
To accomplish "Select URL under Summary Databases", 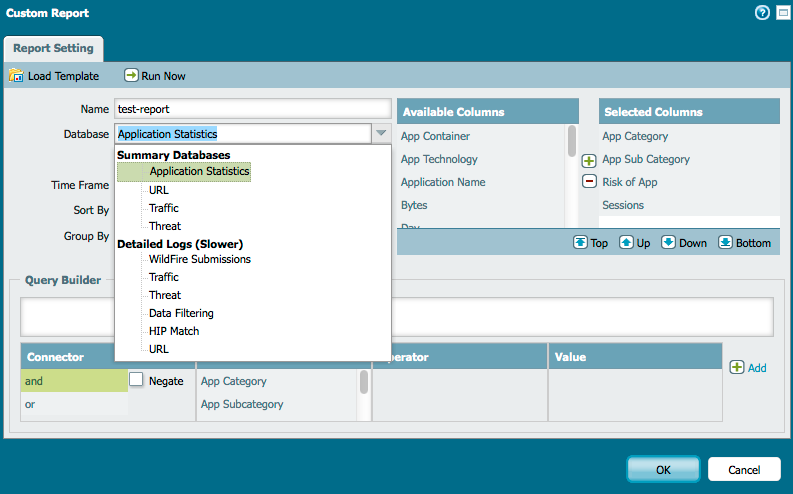I will coord(158,190).
